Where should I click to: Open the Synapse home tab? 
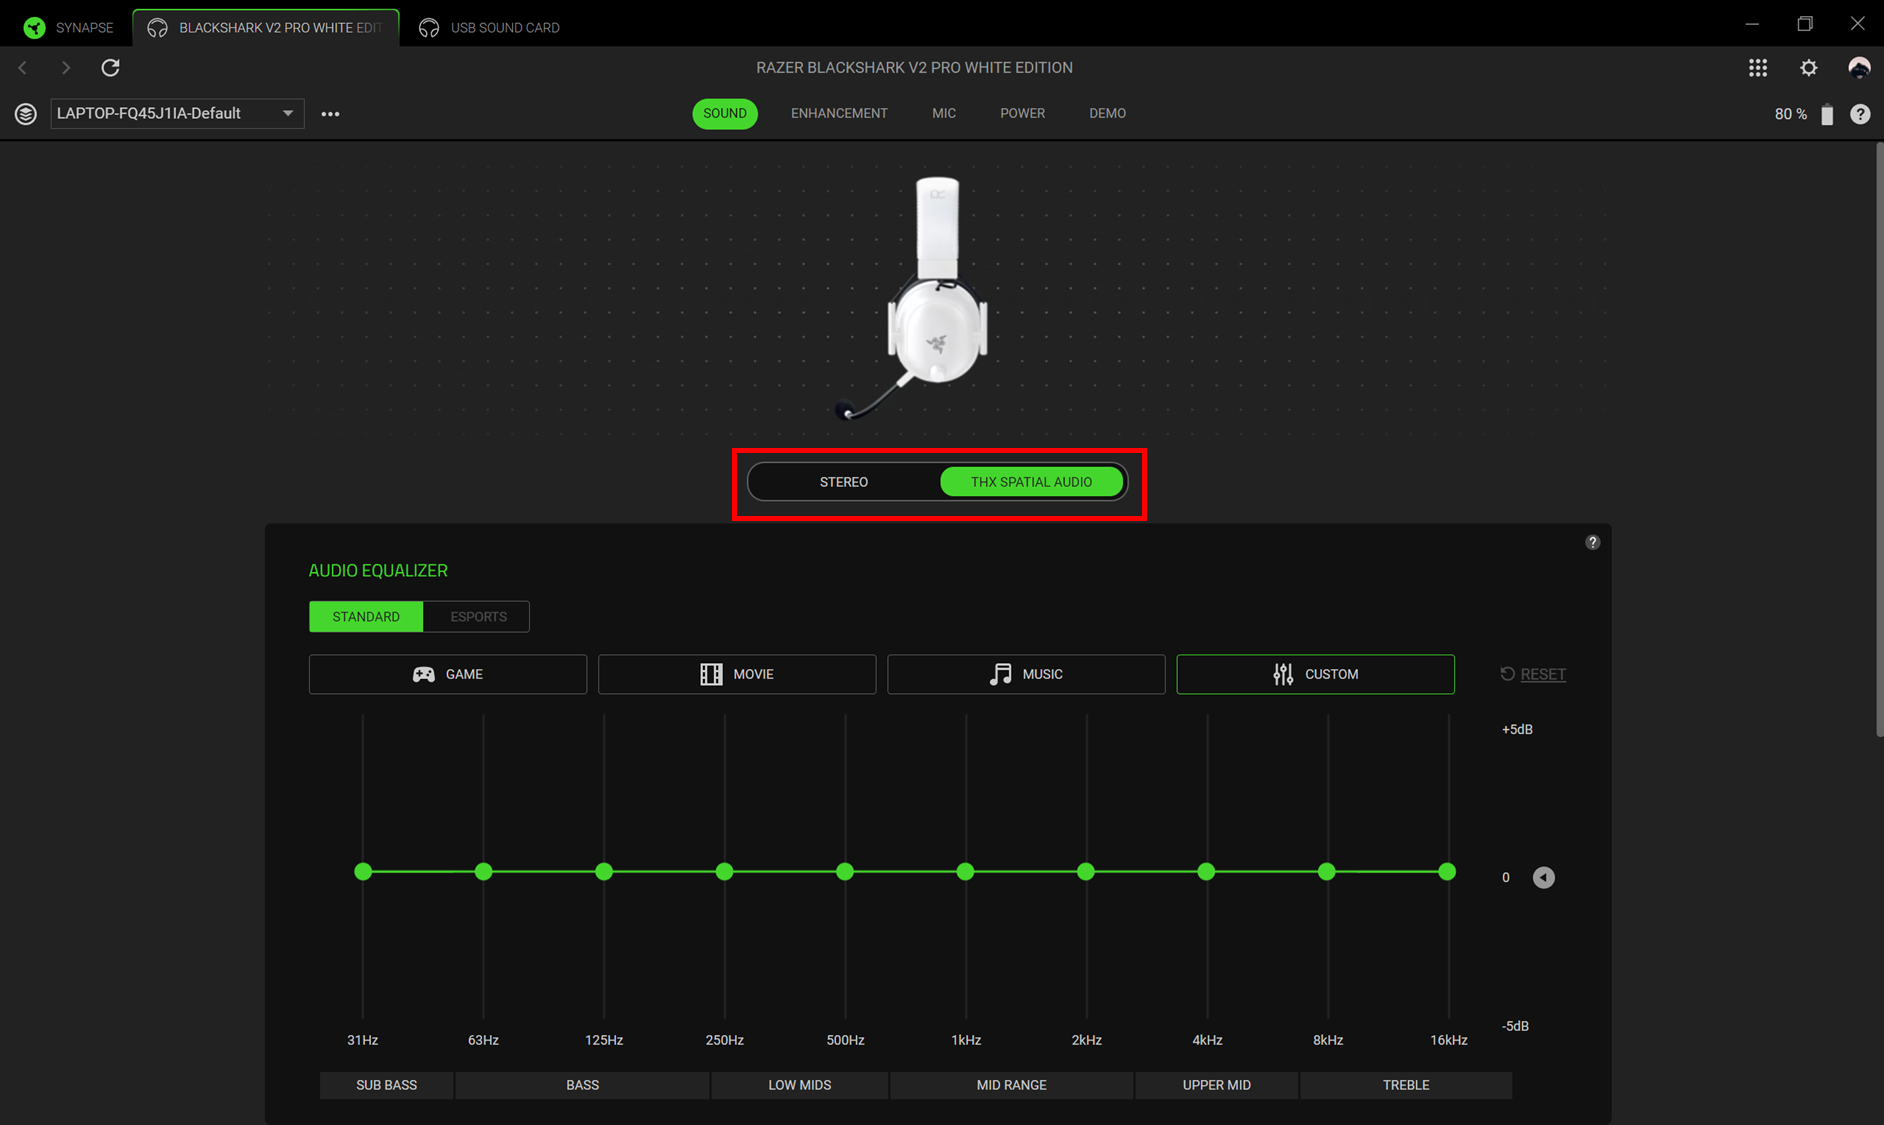coord(68,27)
